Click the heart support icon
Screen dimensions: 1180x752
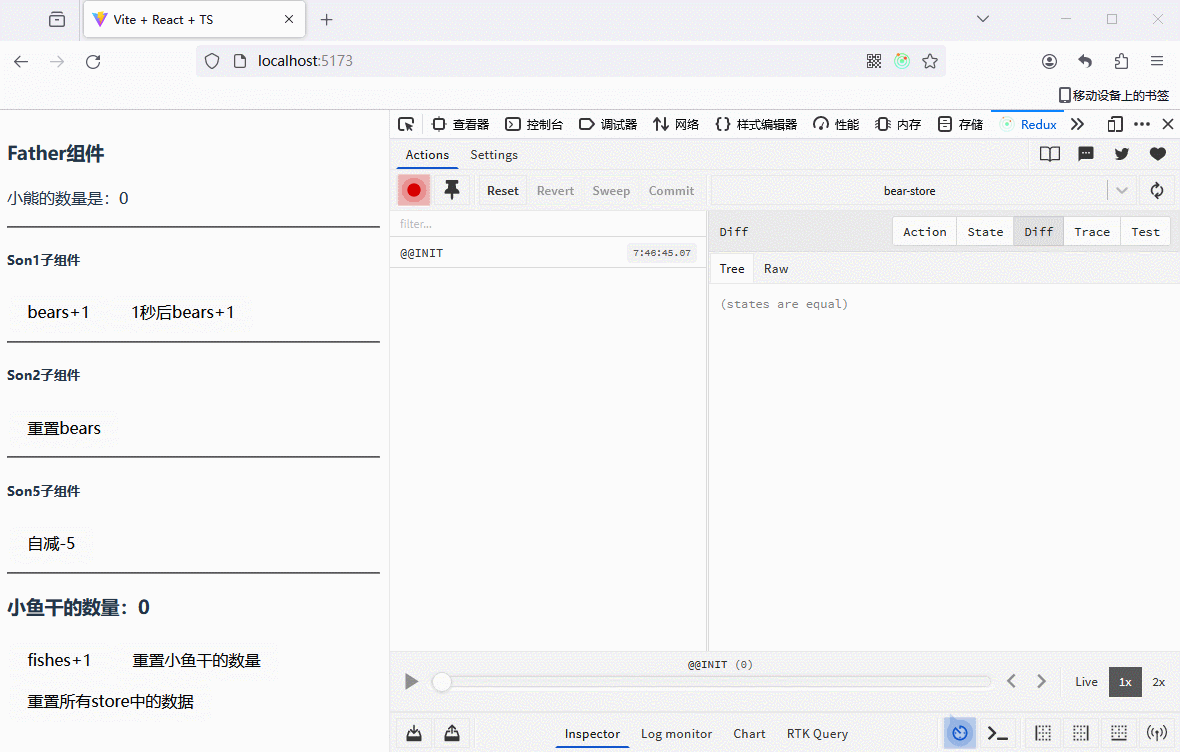point(1157,154)
